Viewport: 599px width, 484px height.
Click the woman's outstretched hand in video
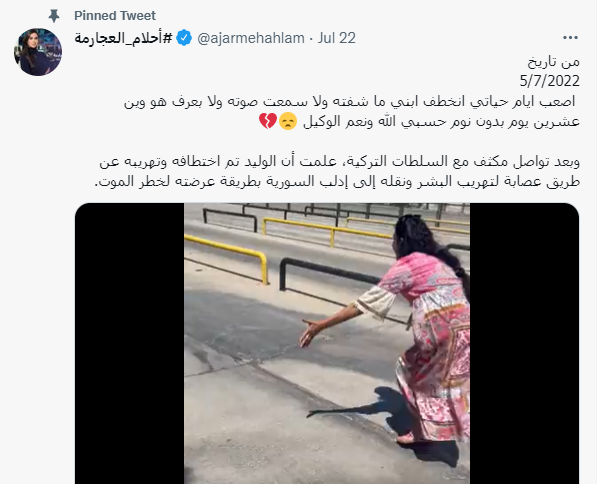(311, 332)
